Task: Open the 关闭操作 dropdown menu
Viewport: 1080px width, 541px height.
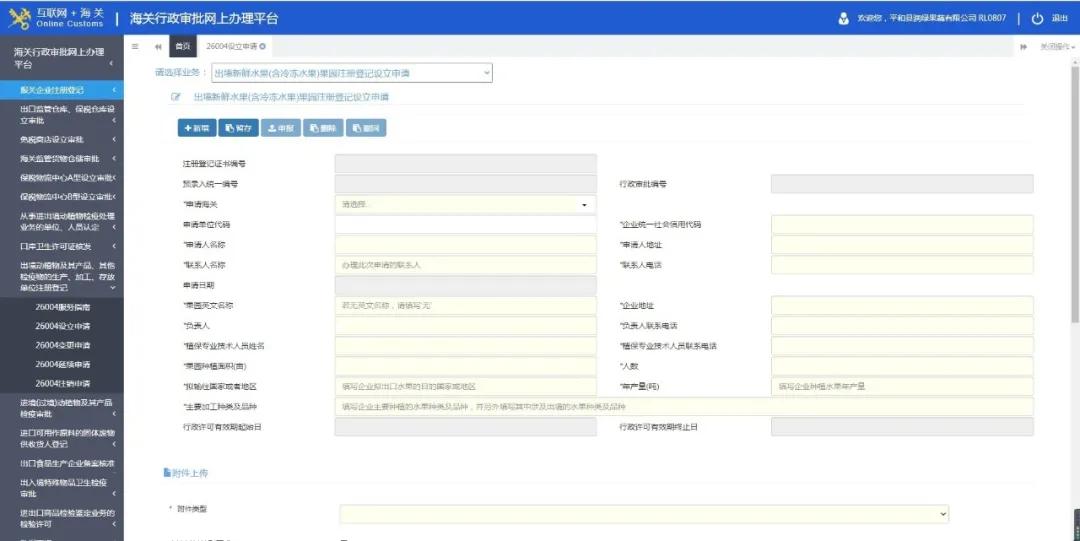Action: (x=1055, y=47)
